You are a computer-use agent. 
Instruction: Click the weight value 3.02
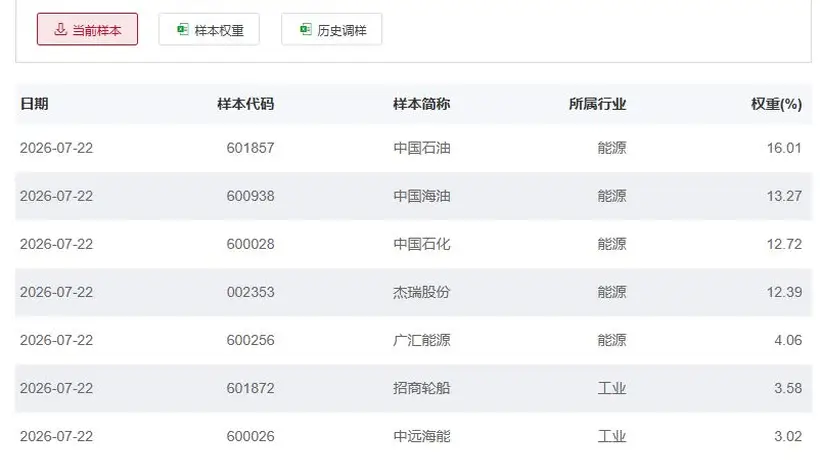point(788,436)
